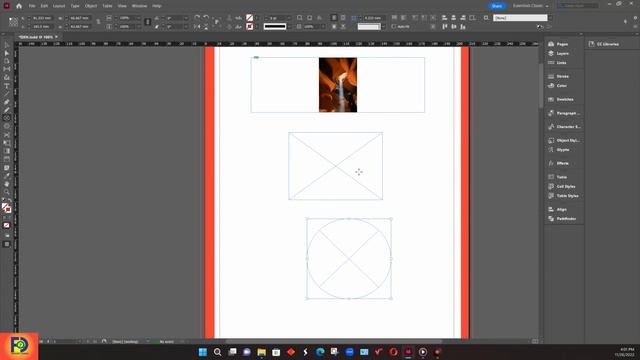This screenshot has height=360, width=640.
Task: Open Essentials Classic workspace dropdown
Action: 531,6
